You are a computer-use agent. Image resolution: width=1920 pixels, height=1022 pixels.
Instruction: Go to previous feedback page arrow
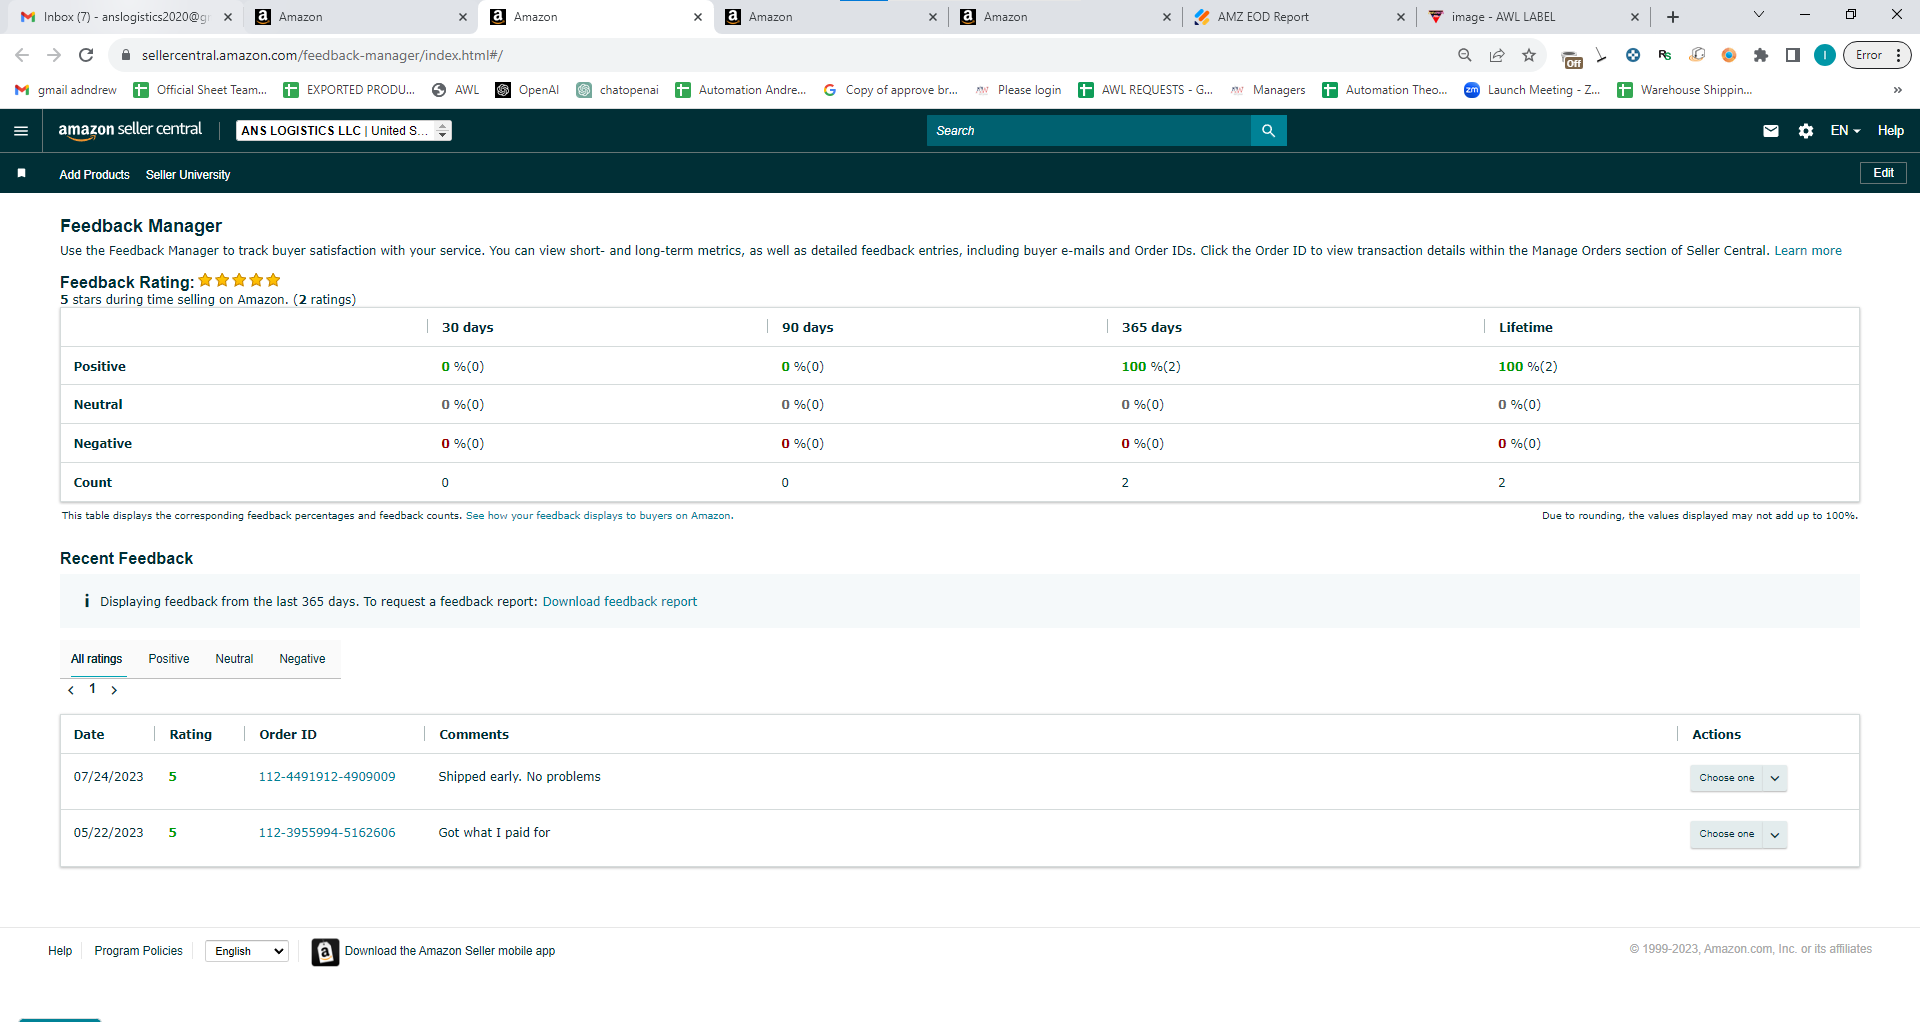pos(71,690)
